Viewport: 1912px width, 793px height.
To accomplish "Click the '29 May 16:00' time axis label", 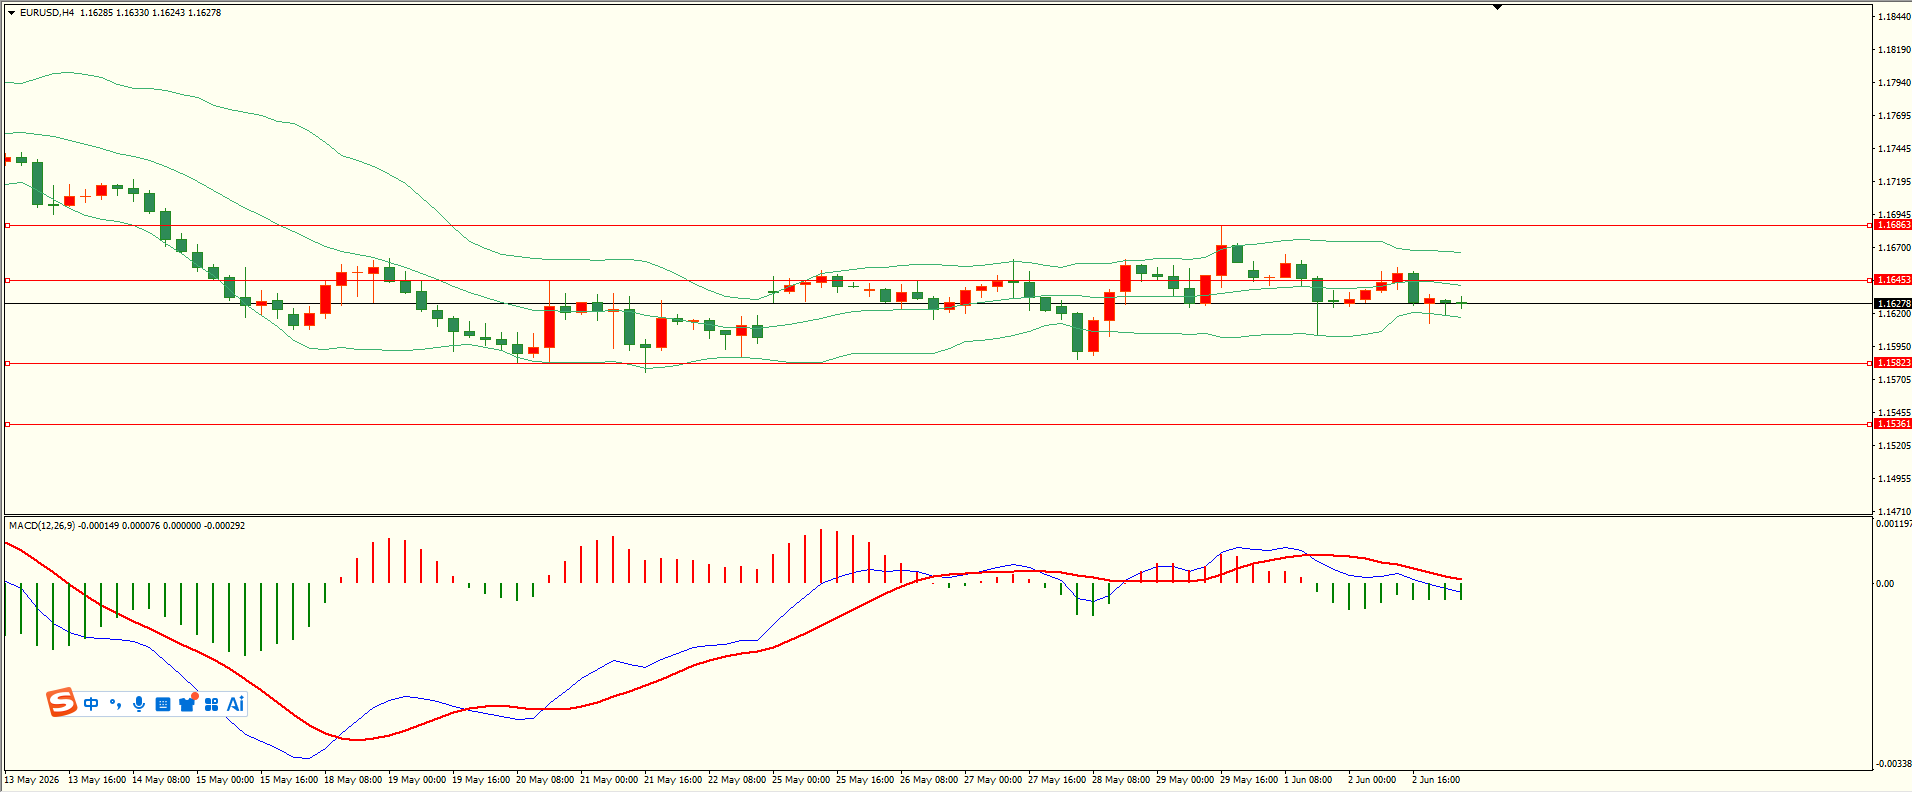I will [1249, 780].
